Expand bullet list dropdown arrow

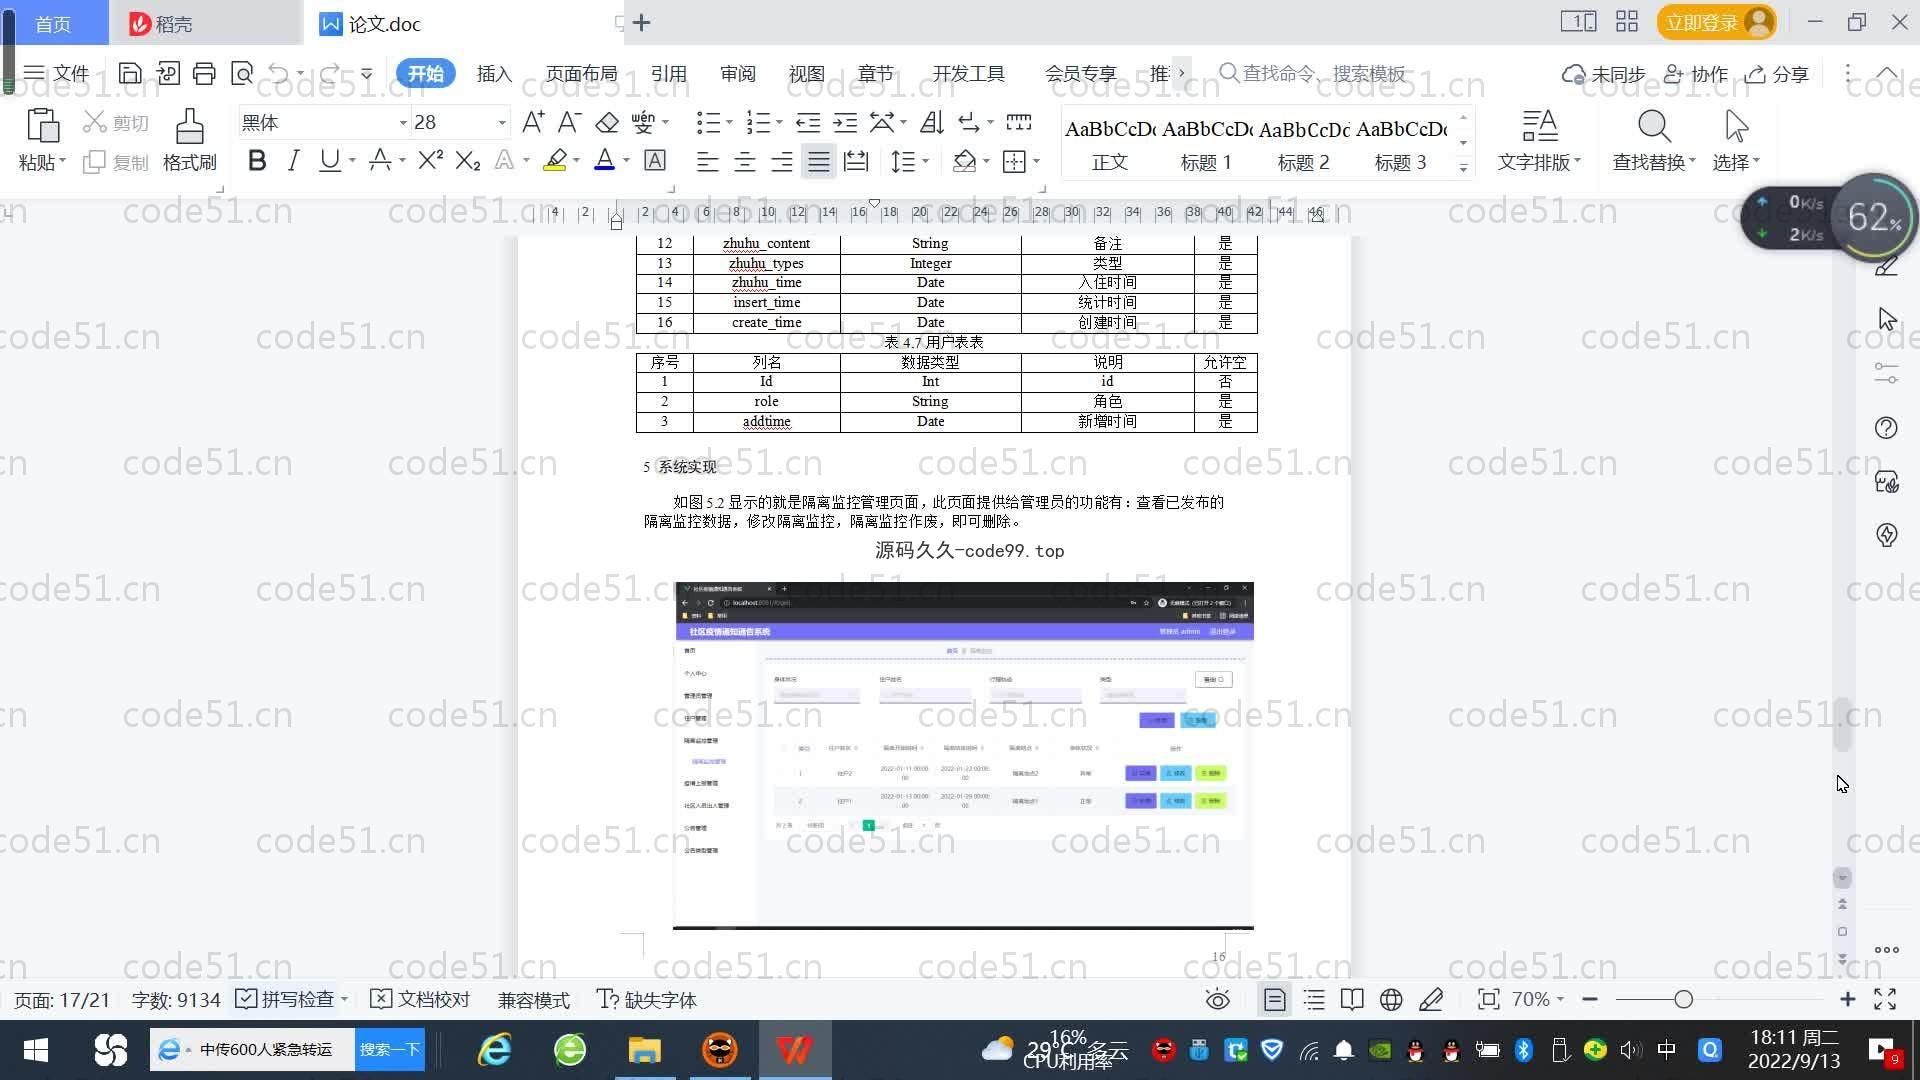729,123
